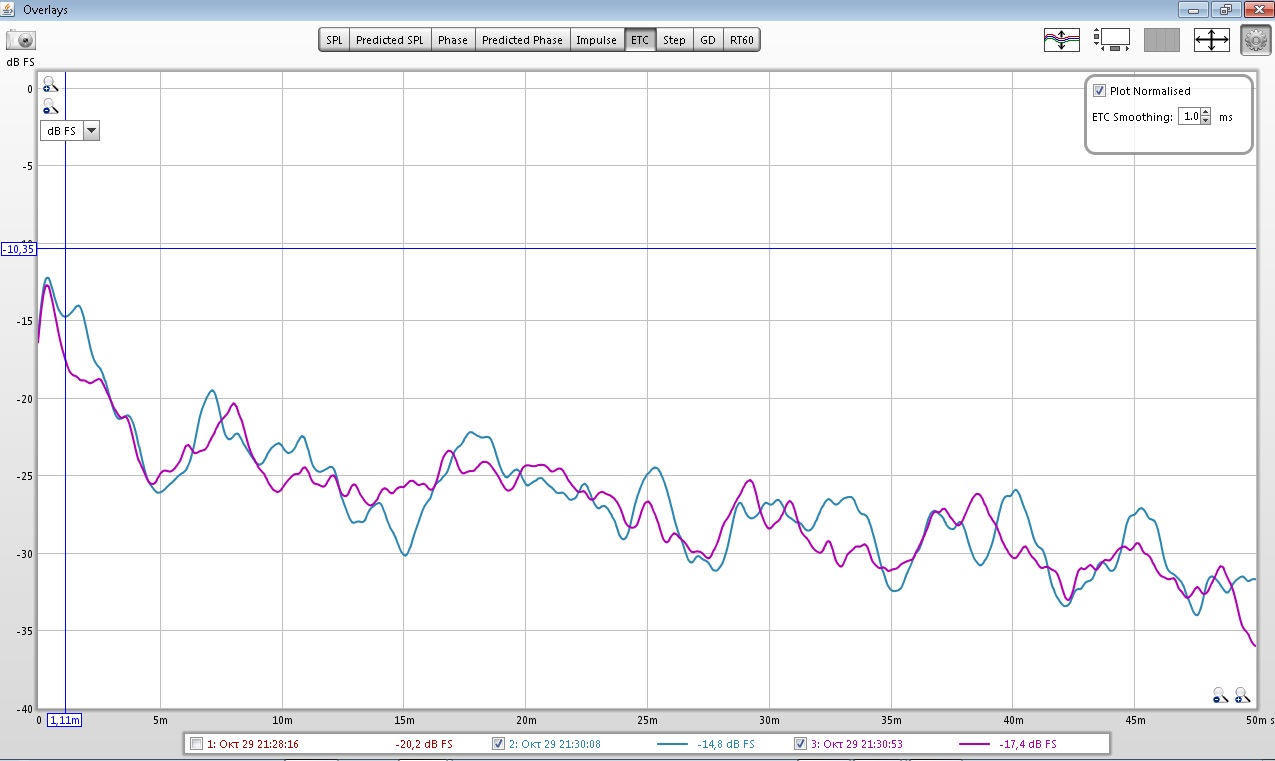
Task: Click the ETC Smoothing value field
Action: pos(1188,117)
